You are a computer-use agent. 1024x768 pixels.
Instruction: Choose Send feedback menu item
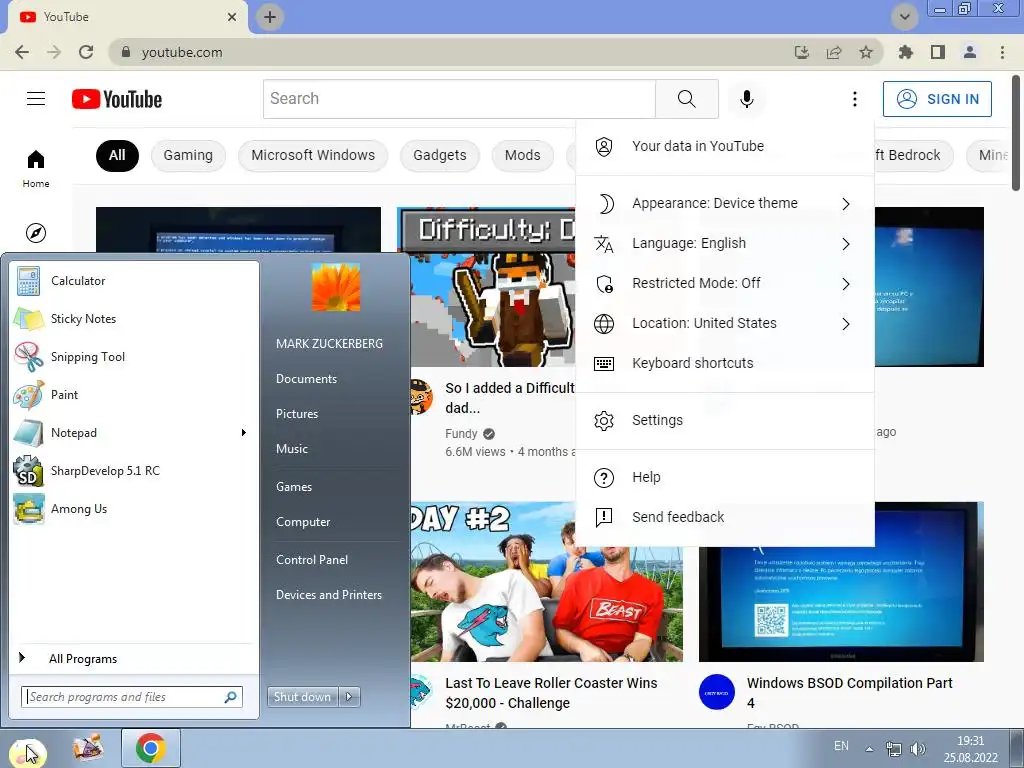(725, 517)
